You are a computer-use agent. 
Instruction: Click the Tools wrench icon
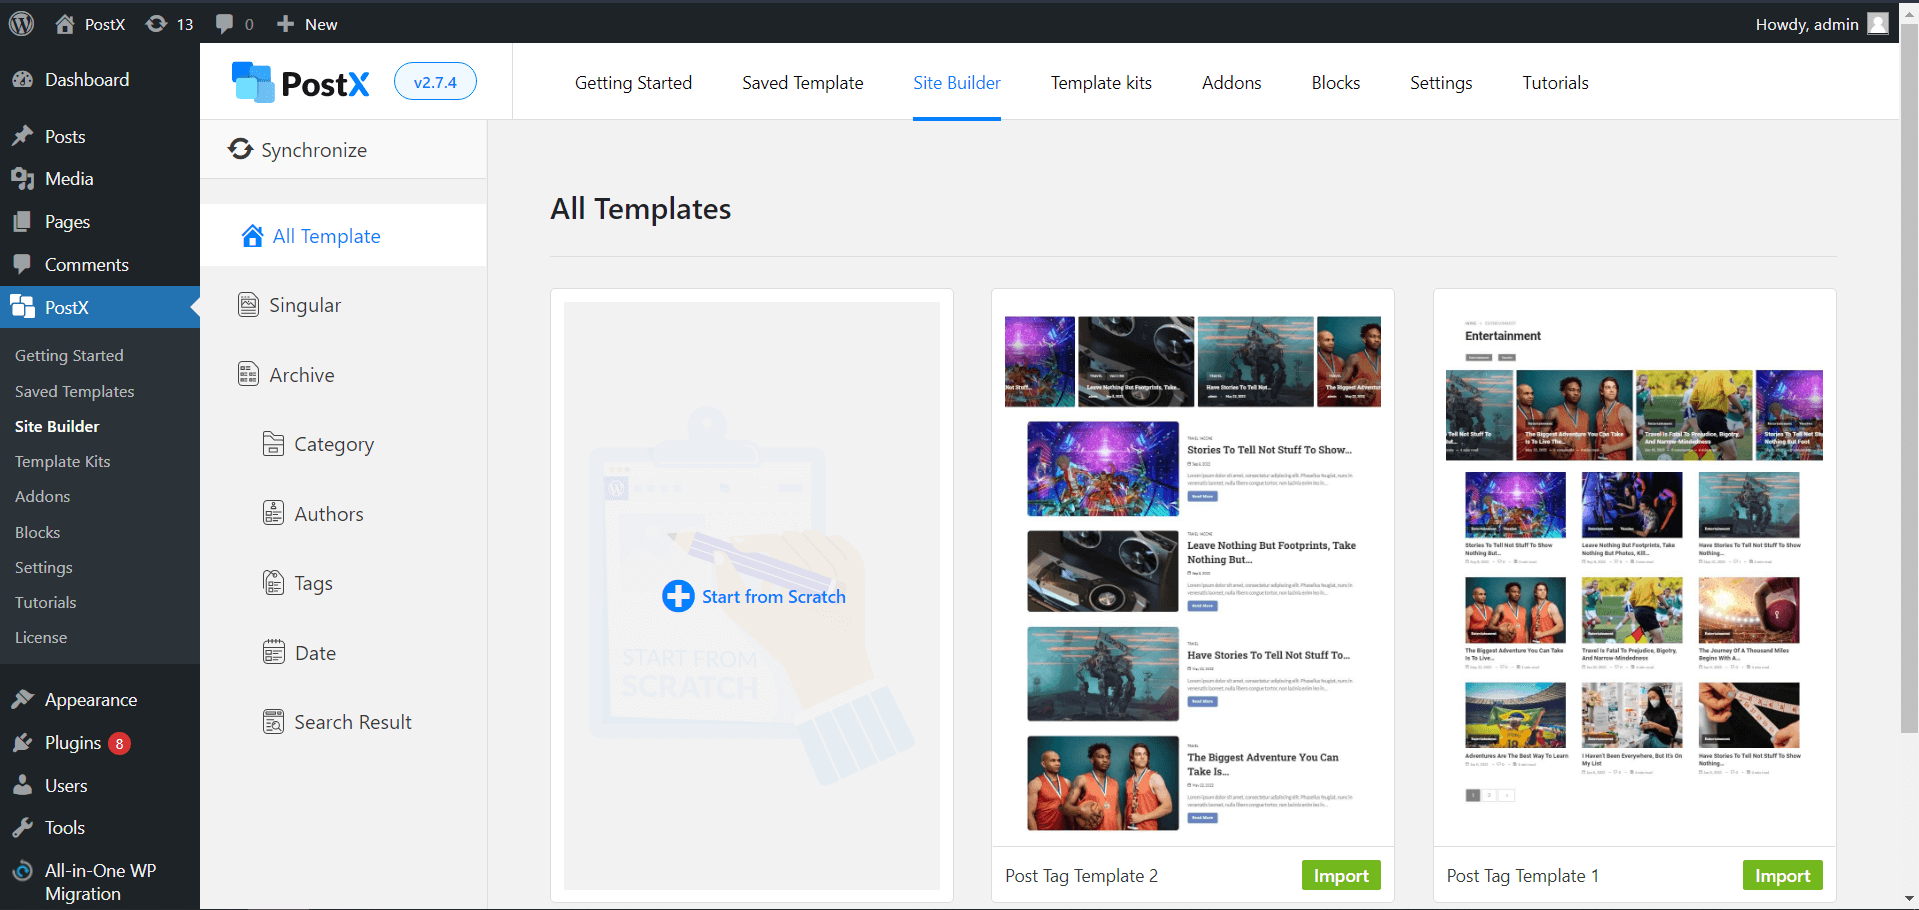[22, 828]
